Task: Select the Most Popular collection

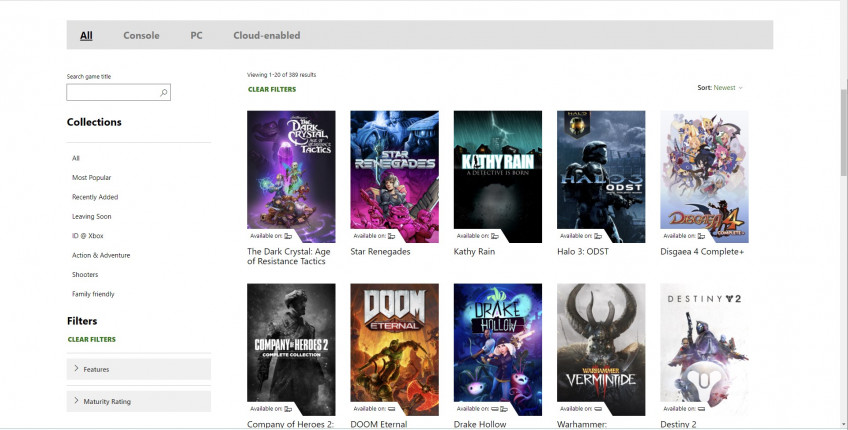Action: click(x=91, y=177)
